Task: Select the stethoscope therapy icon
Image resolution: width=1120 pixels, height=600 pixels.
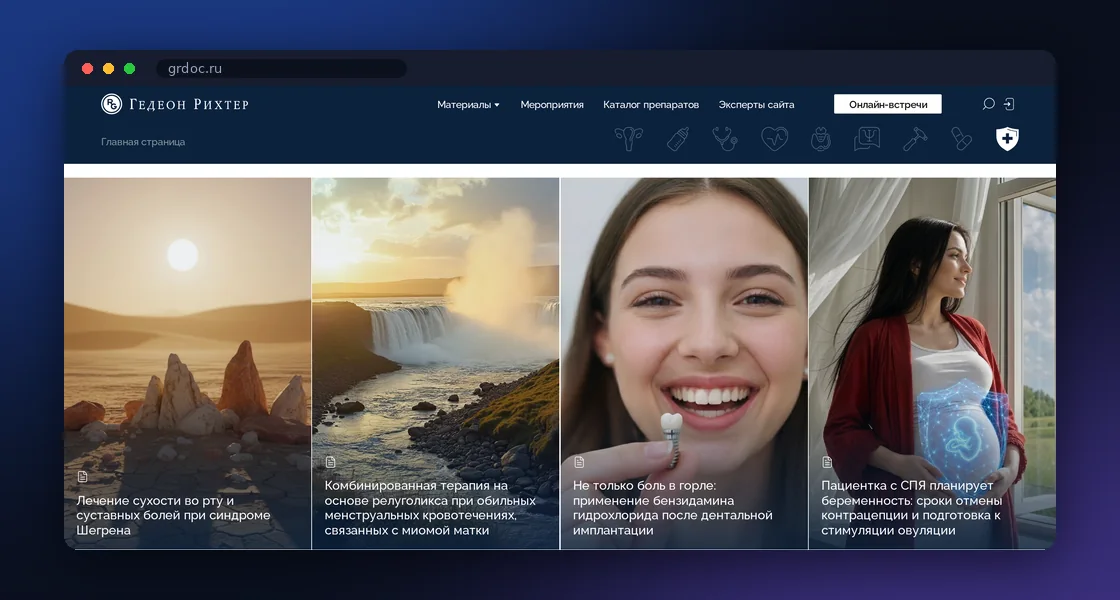Action: pos(725,139)
